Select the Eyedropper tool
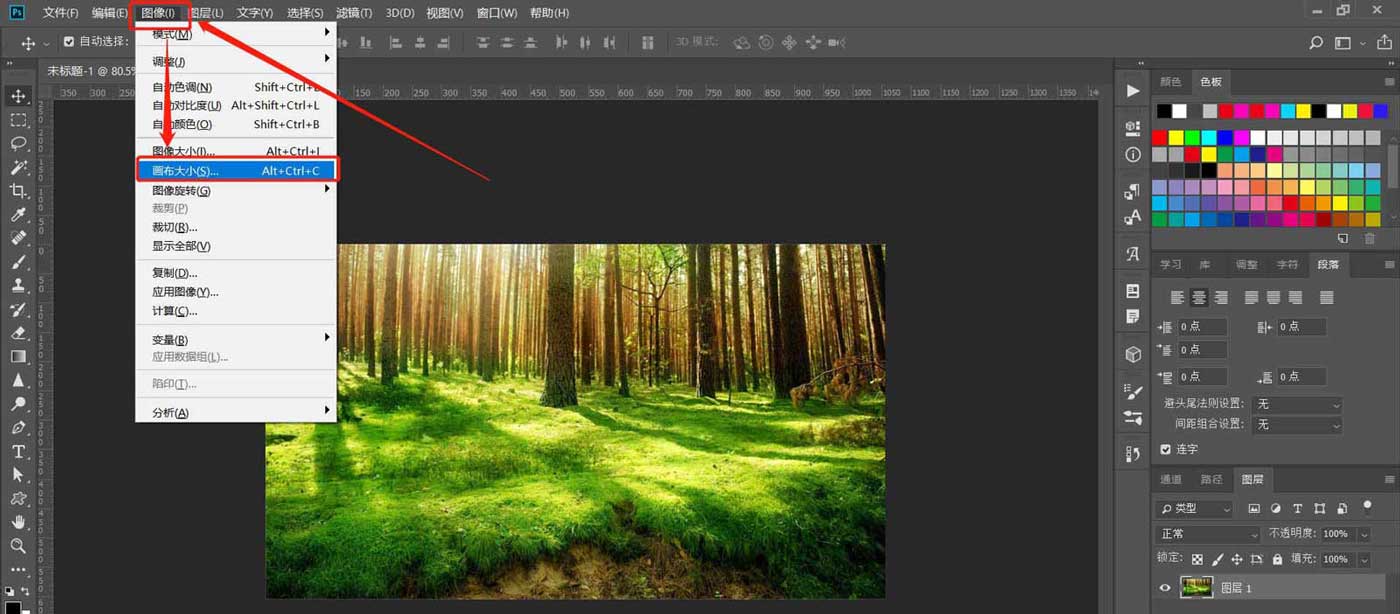This screenshot has width=1400, height=614. (18, 215)
